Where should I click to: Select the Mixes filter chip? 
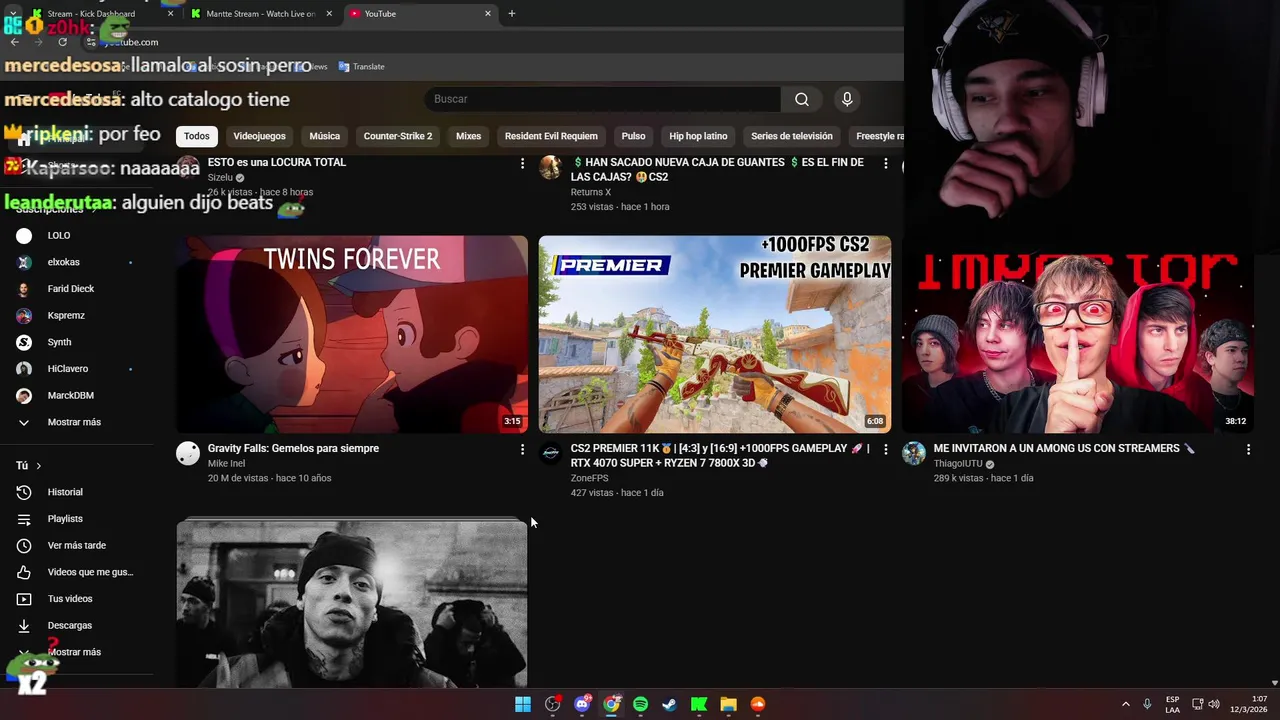468,136
